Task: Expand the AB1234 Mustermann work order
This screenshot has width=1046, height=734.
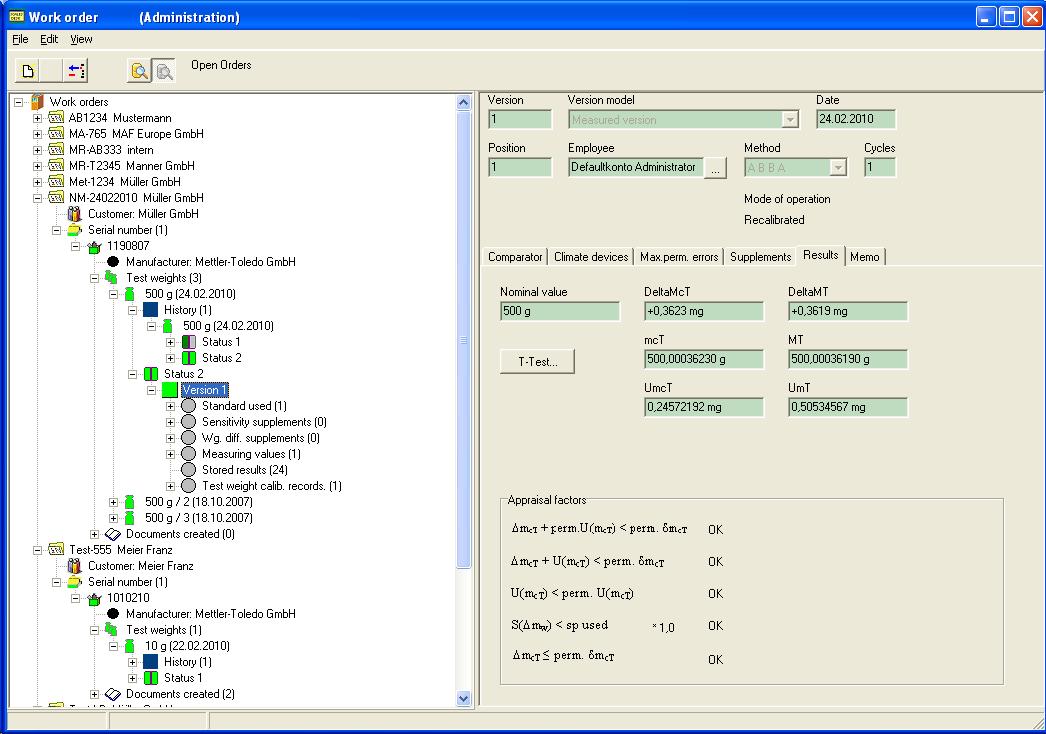Action: click(38, 118)
